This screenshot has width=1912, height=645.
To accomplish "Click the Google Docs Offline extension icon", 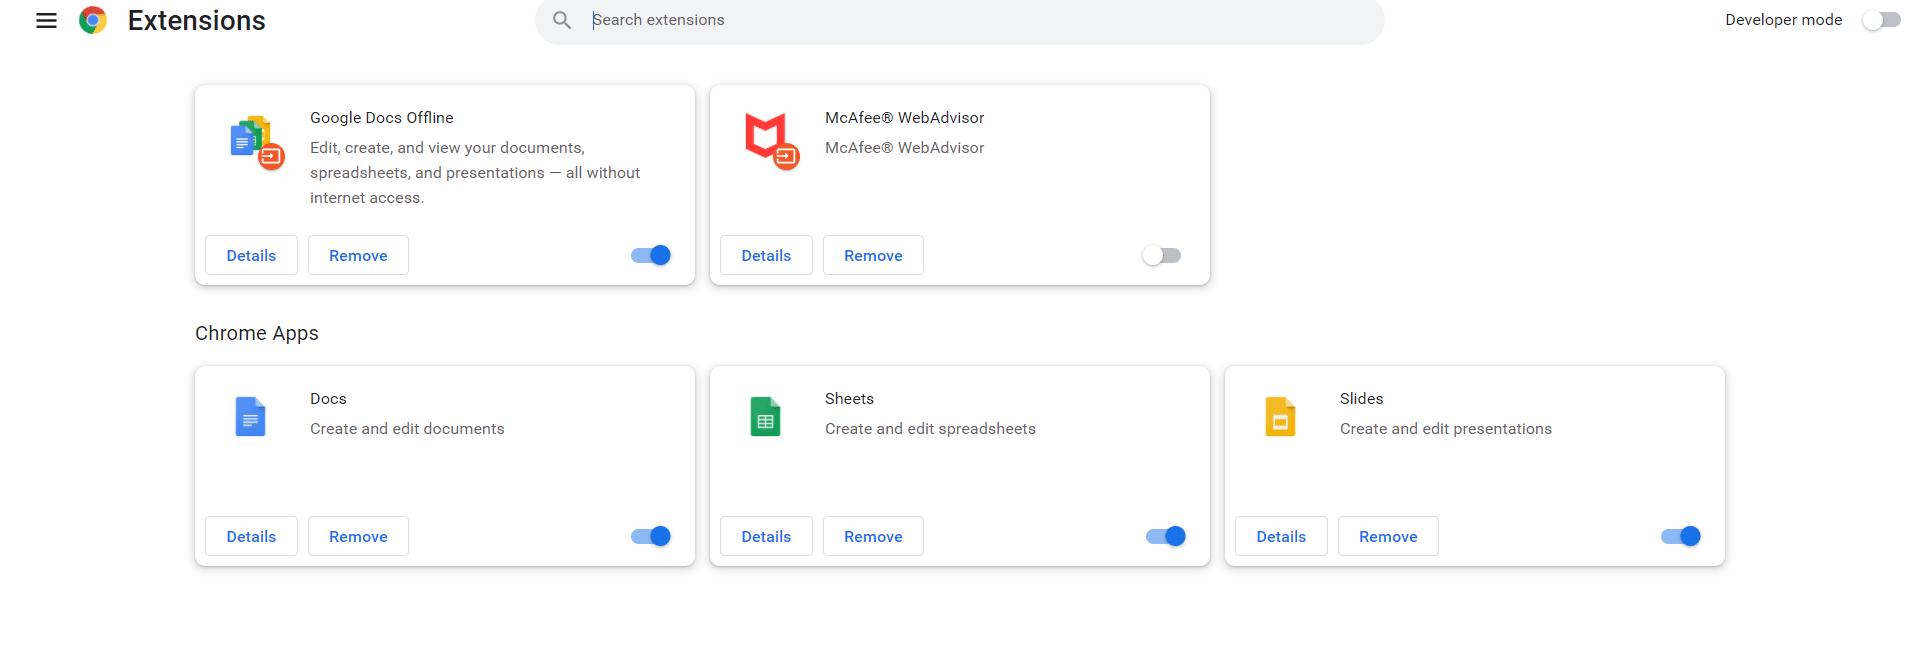I will click(257, 142).
